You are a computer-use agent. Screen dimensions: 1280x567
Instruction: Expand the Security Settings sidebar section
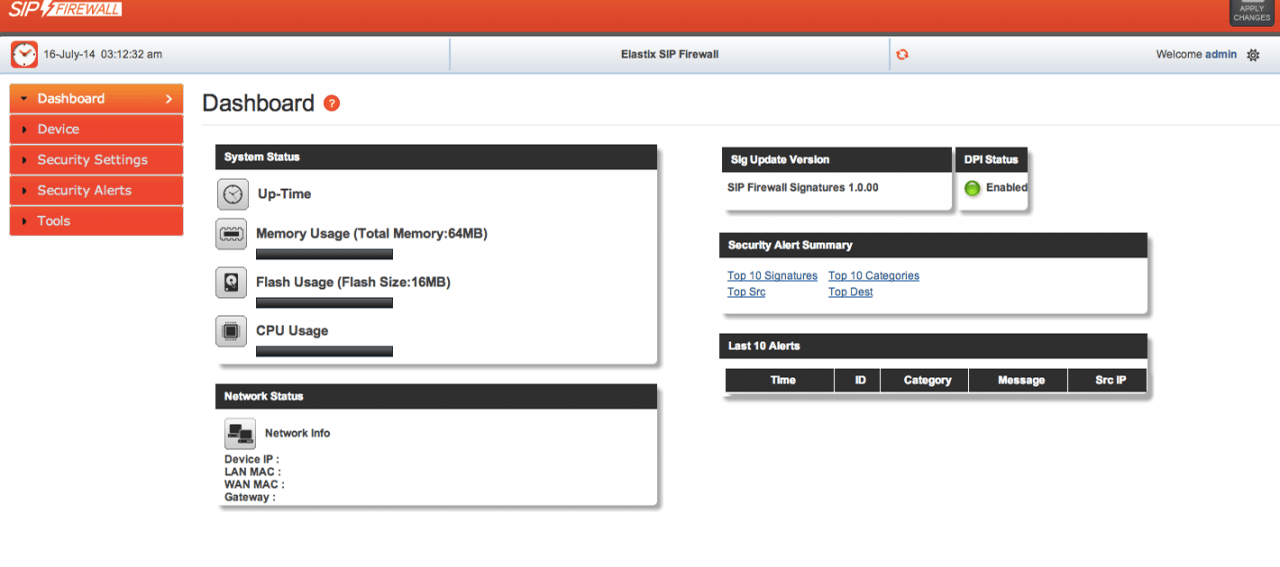(x=96, y=160)
